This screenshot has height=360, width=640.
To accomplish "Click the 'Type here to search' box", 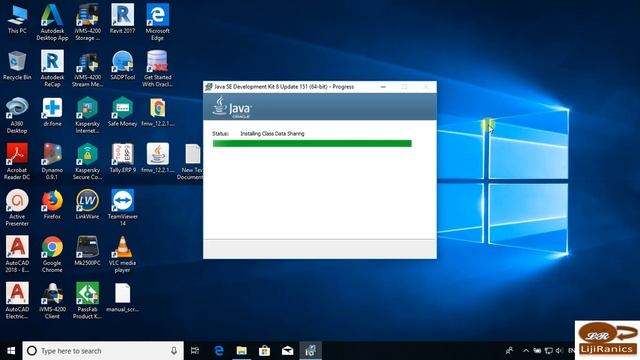I will pos(103,351).
